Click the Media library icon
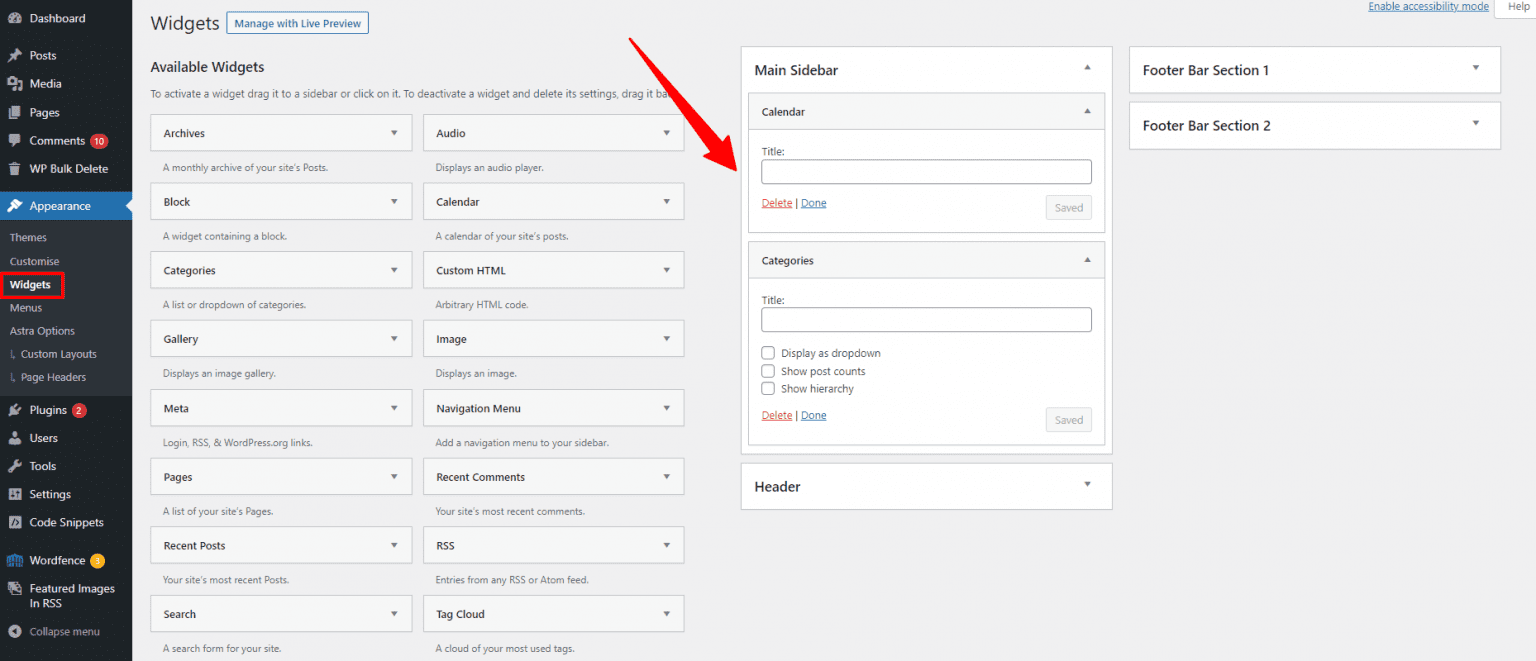The width and height of the screenshot is (1536, 661). coord(17,83)
